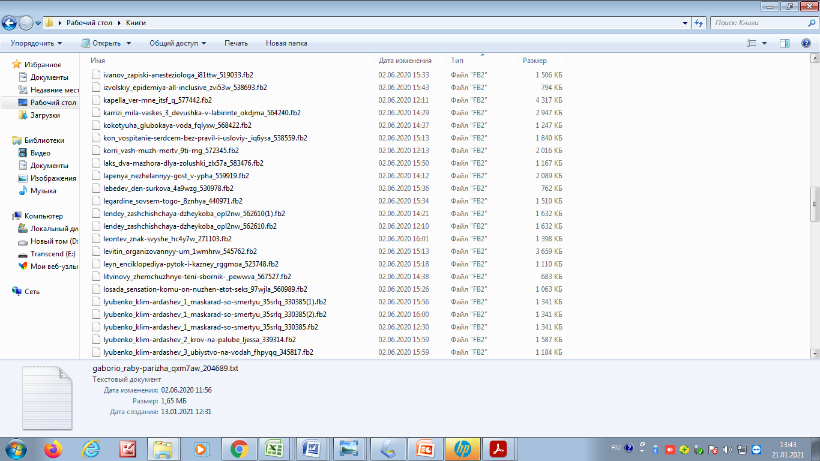Launch Firefox from the taskbar
The width and height of the screenshot is (820, 461).
click(54, 448)
